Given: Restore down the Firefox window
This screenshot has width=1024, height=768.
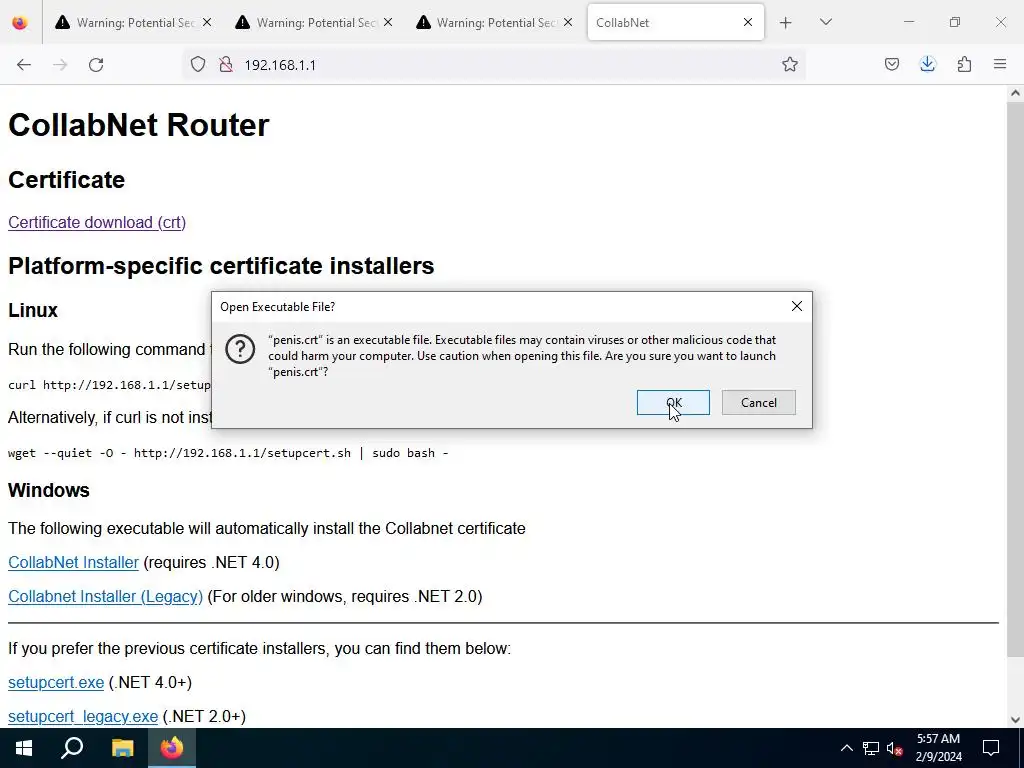Looking at the screenshot, I should 955,22.
